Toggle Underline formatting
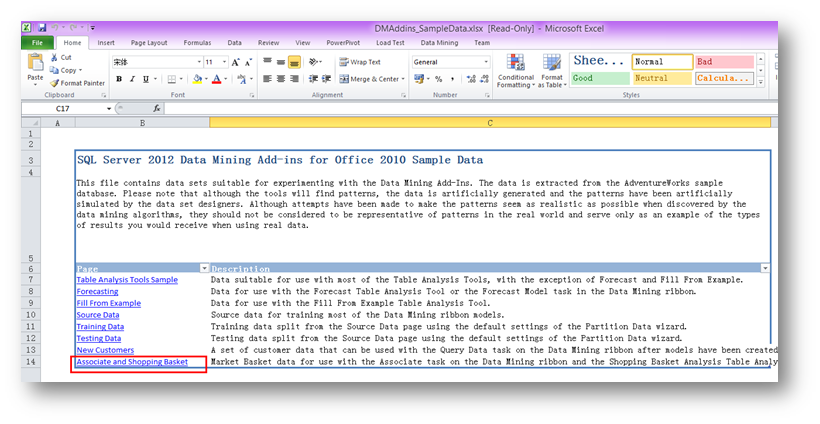The width and height of the screenshot is (820, 424). coord(146,79)
